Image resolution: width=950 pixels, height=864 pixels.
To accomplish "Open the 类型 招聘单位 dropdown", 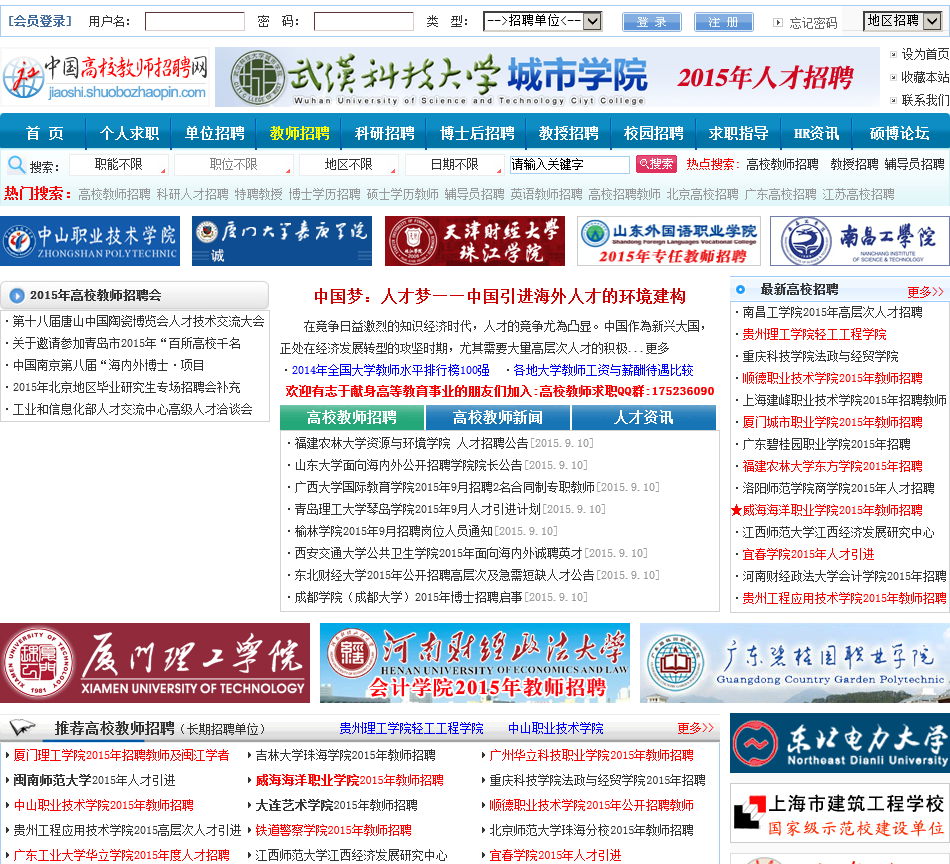I will click(542, 21).
